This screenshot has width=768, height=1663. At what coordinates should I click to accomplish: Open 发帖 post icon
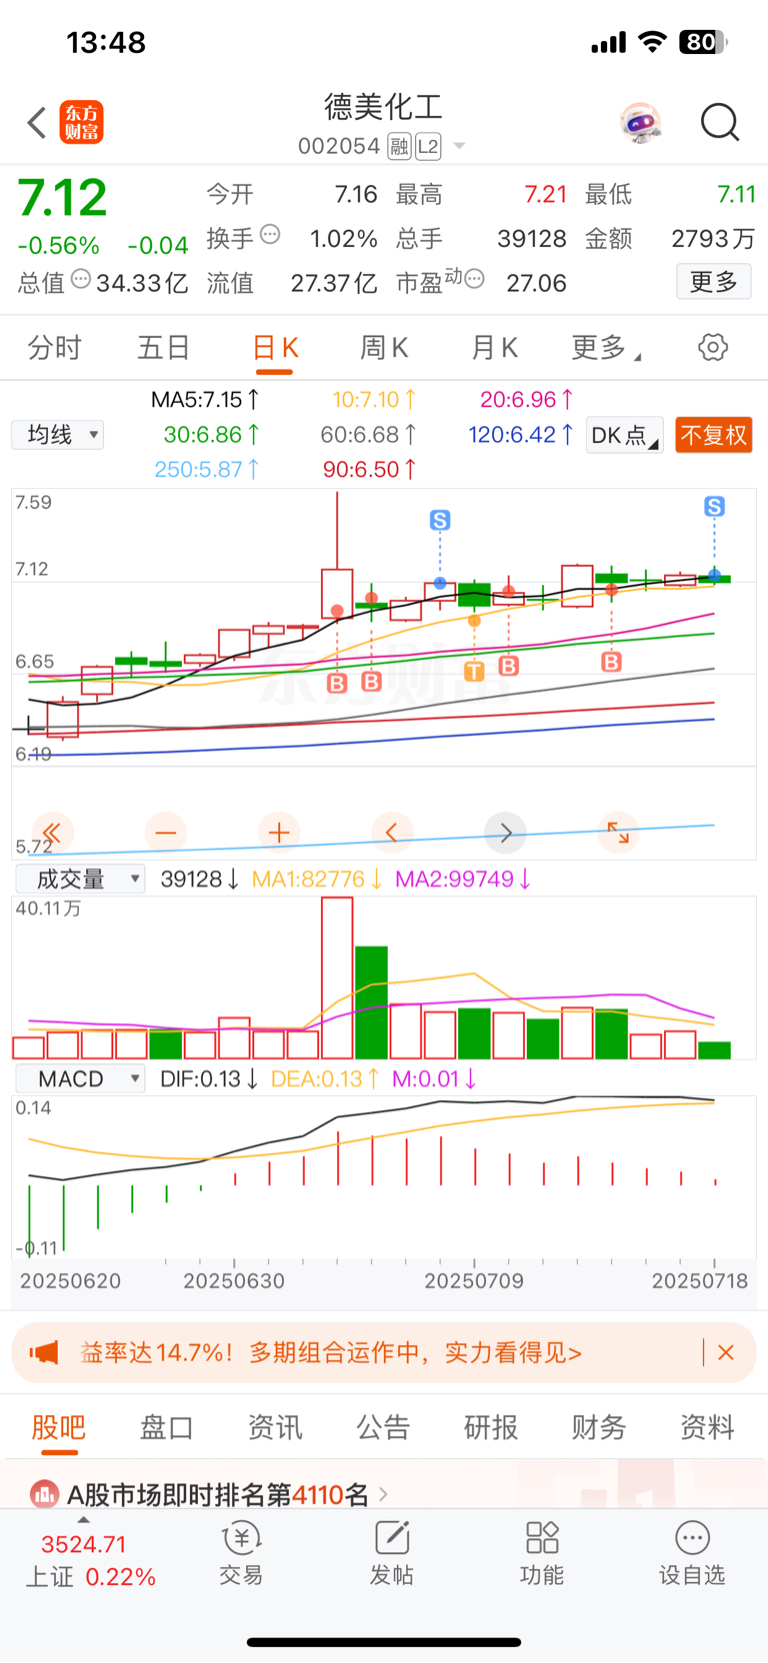pos(392,1538)
